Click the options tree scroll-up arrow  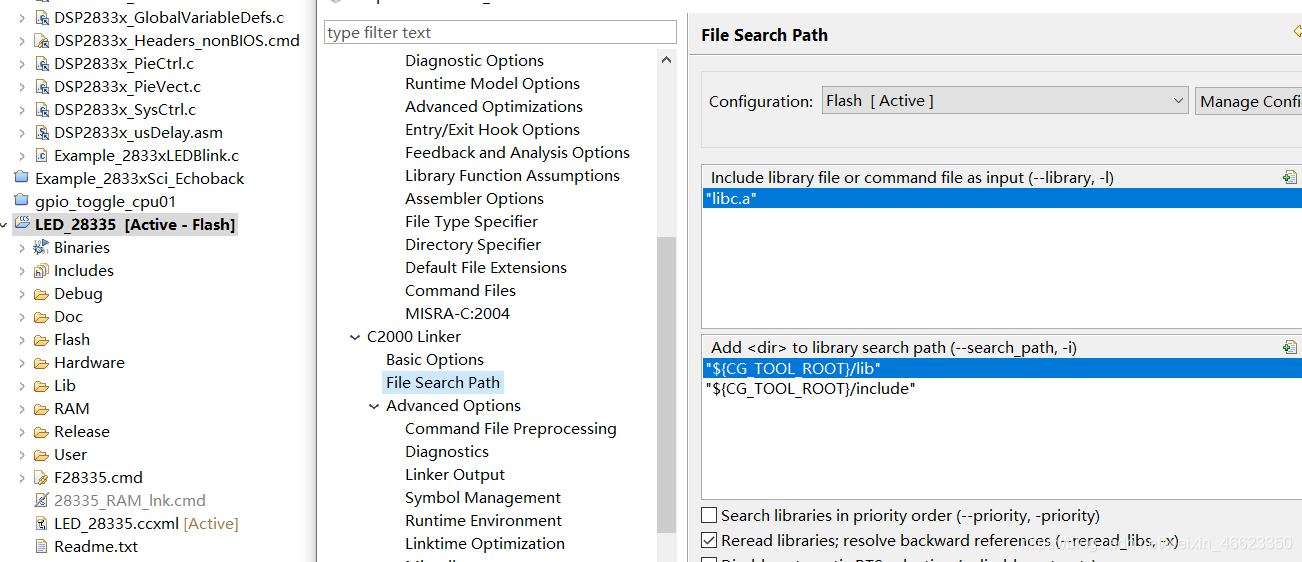click(x=667, y=61)
